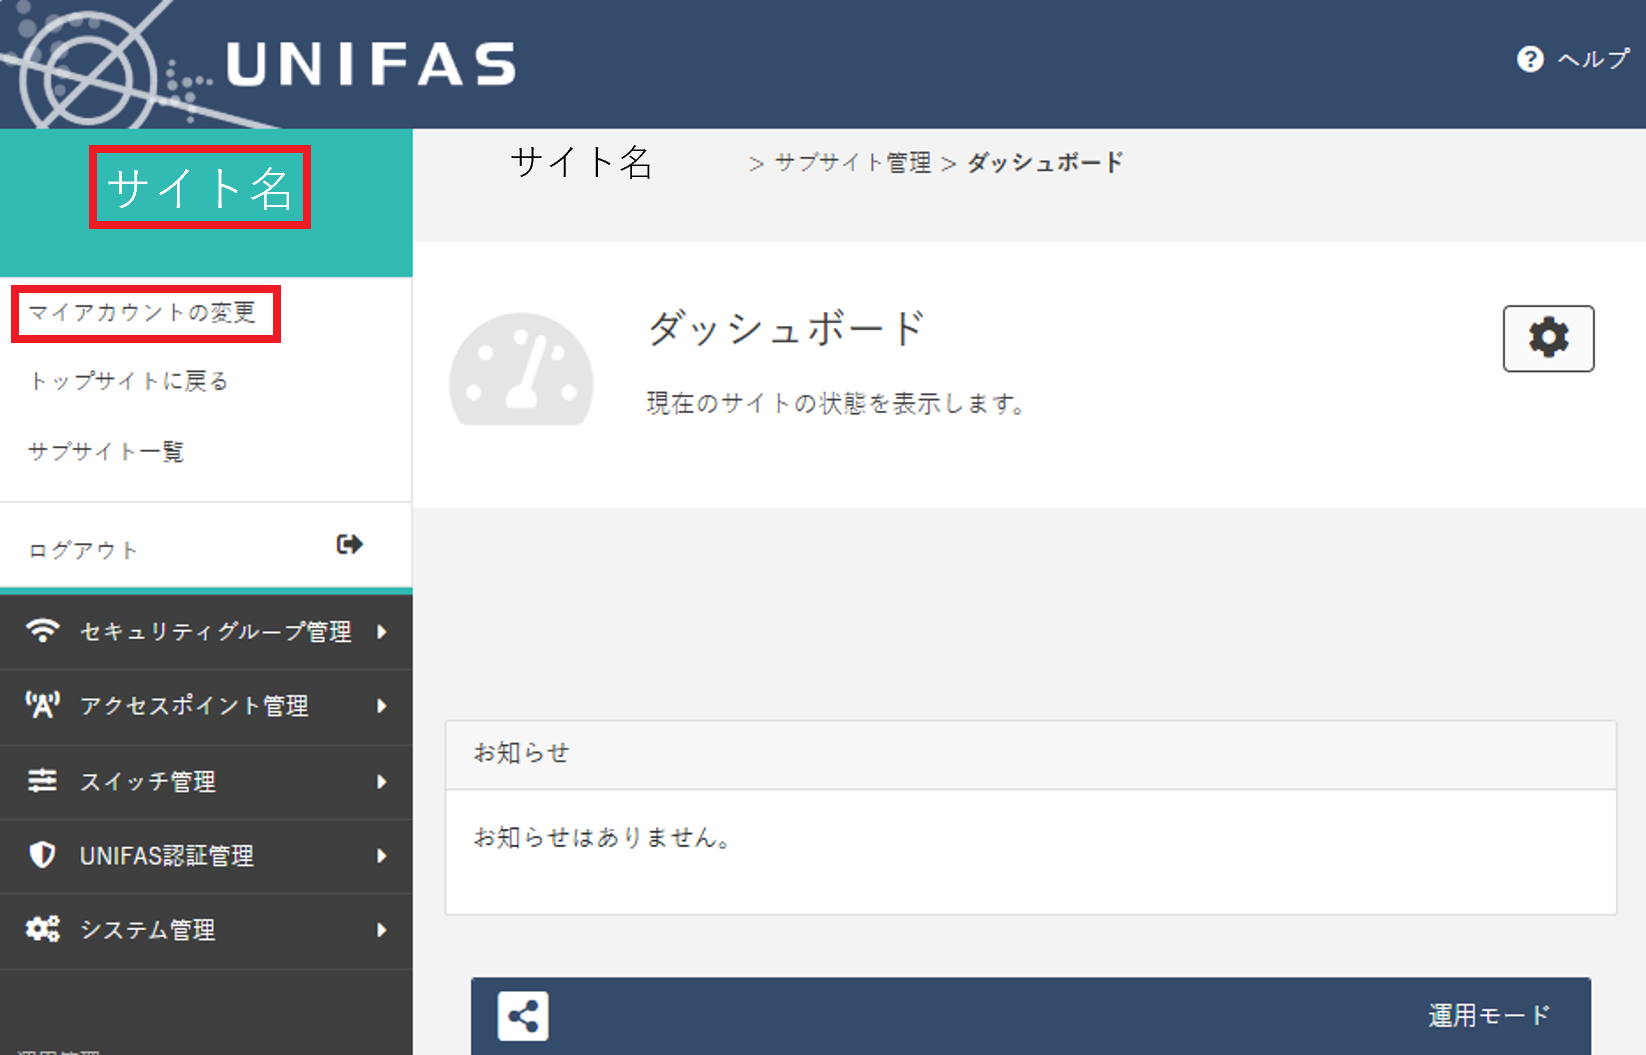Click the logout arrow icon
1646x1055 pixels.
pyautogui.click(x=349, y=544)
